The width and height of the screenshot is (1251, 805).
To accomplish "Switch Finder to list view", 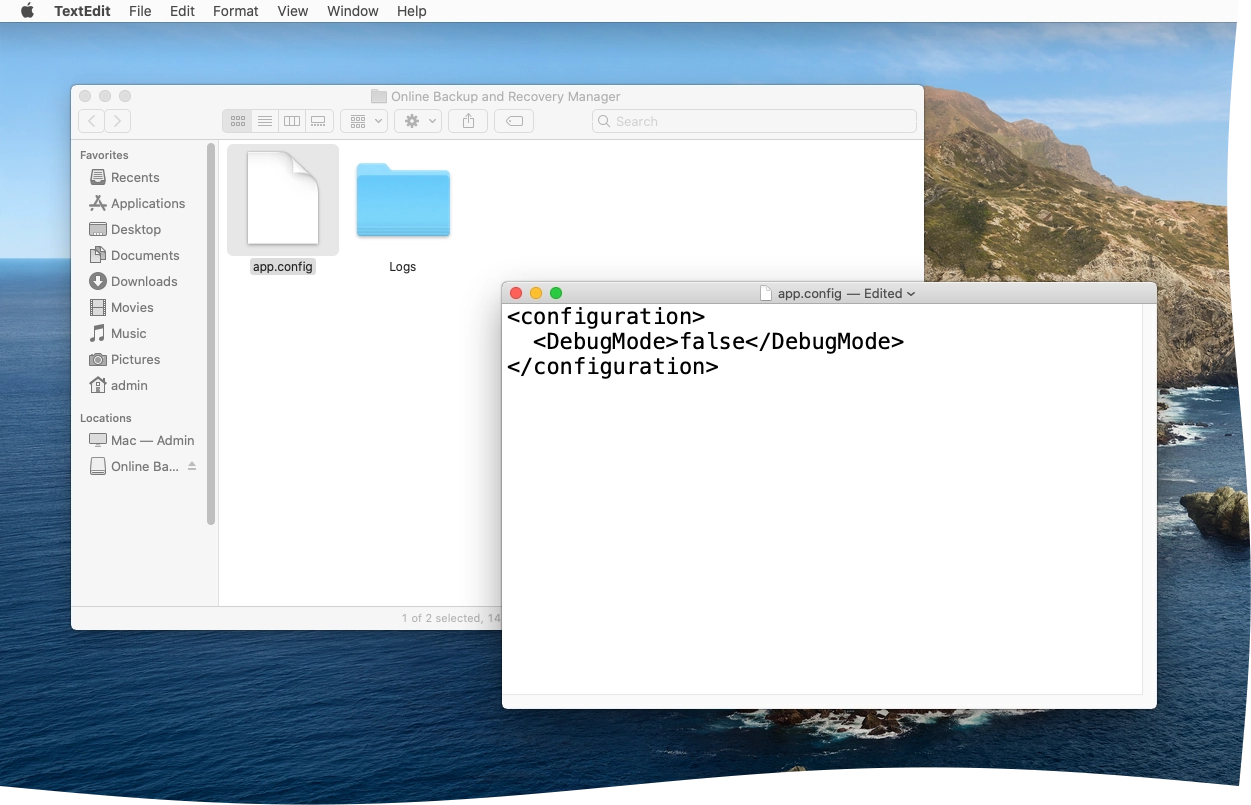I will coord(265,121).
